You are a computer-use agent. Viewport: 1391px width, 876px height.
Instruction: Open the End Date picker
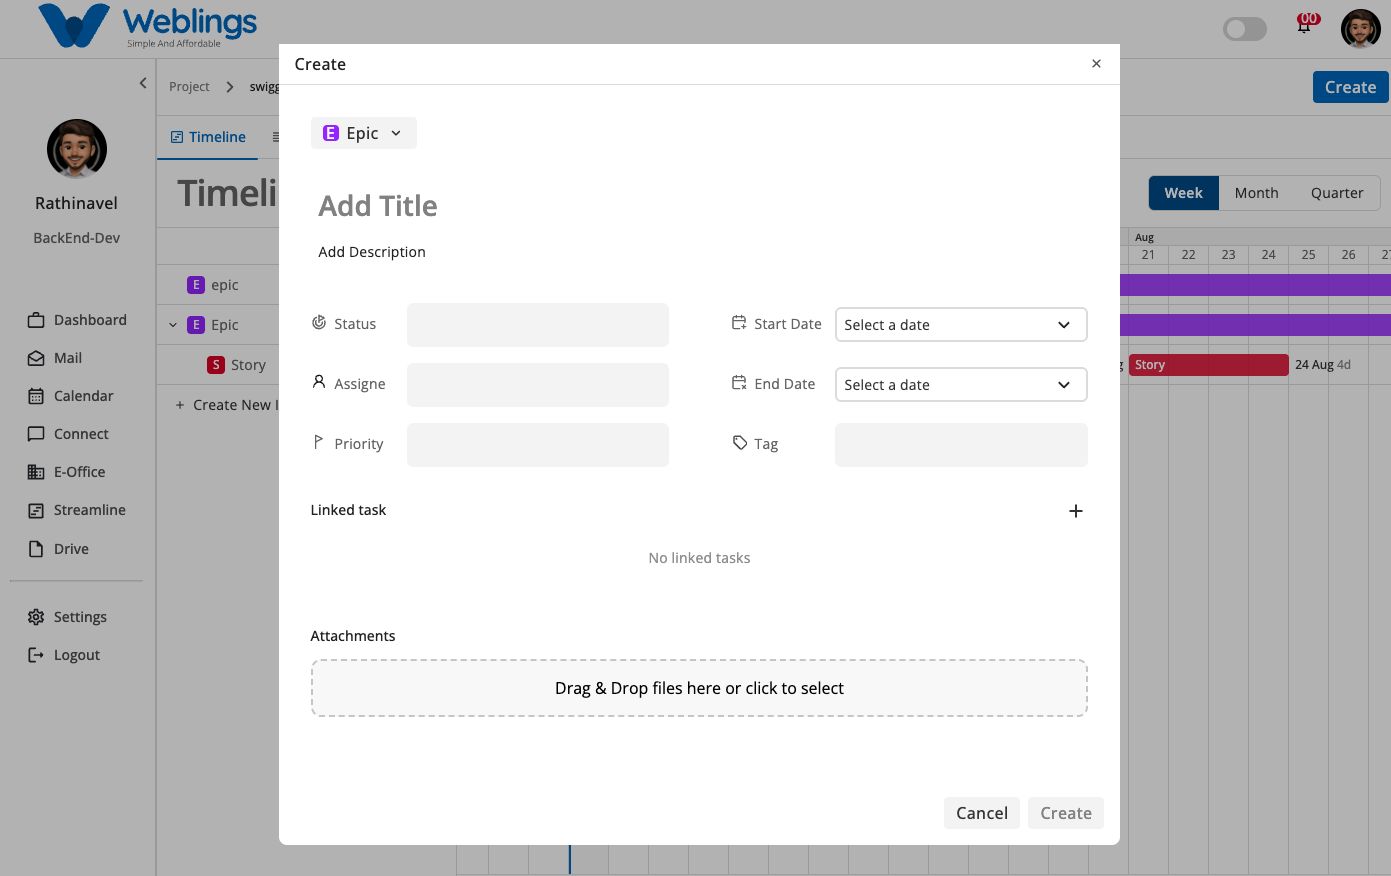(x=961, y=385)
